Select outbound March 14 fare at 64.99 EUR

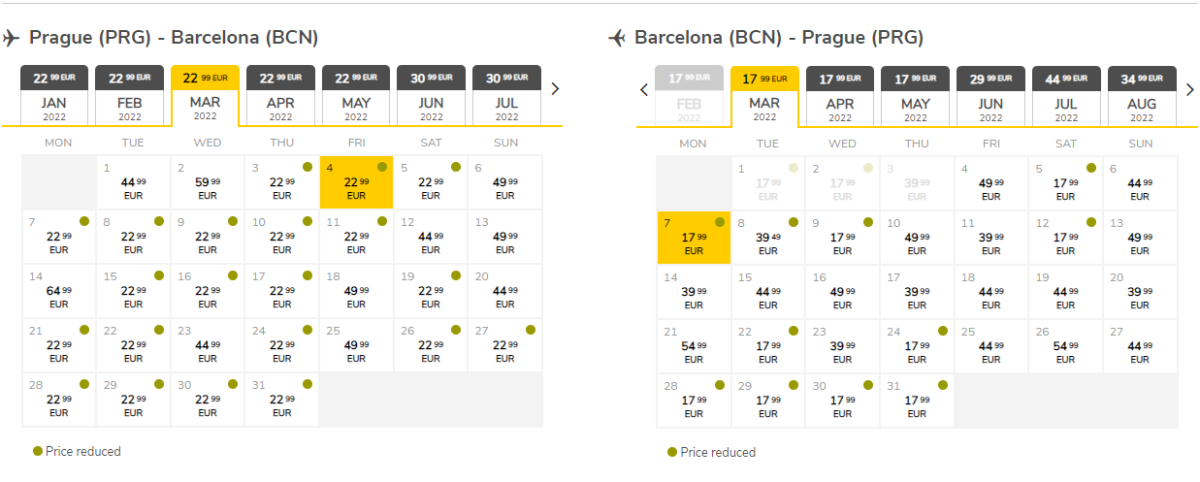(x=59, y=291)
